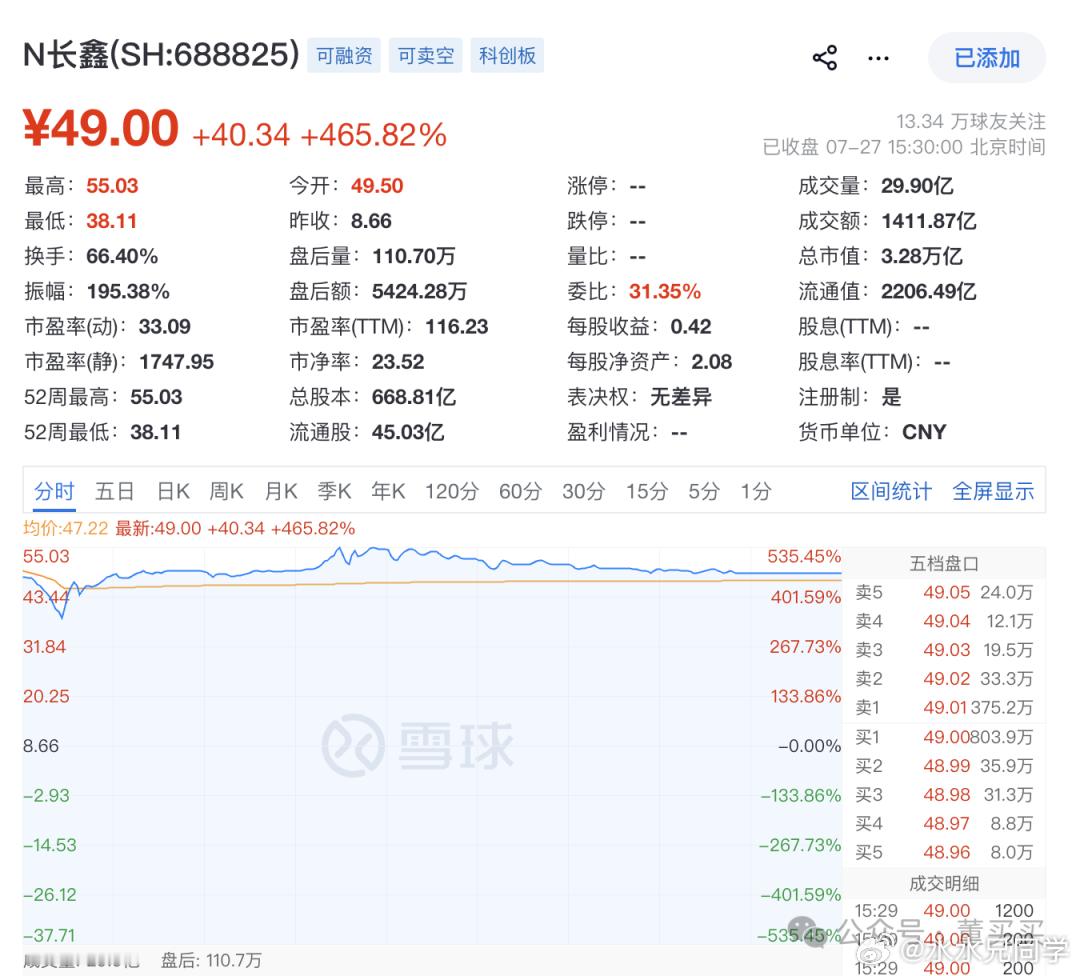Image resolution: width=1080 pixels, height=976 pixels.
Task: Click the 买4 order row at 48.97
Action: pyautogui.click(x=944, y=824)
